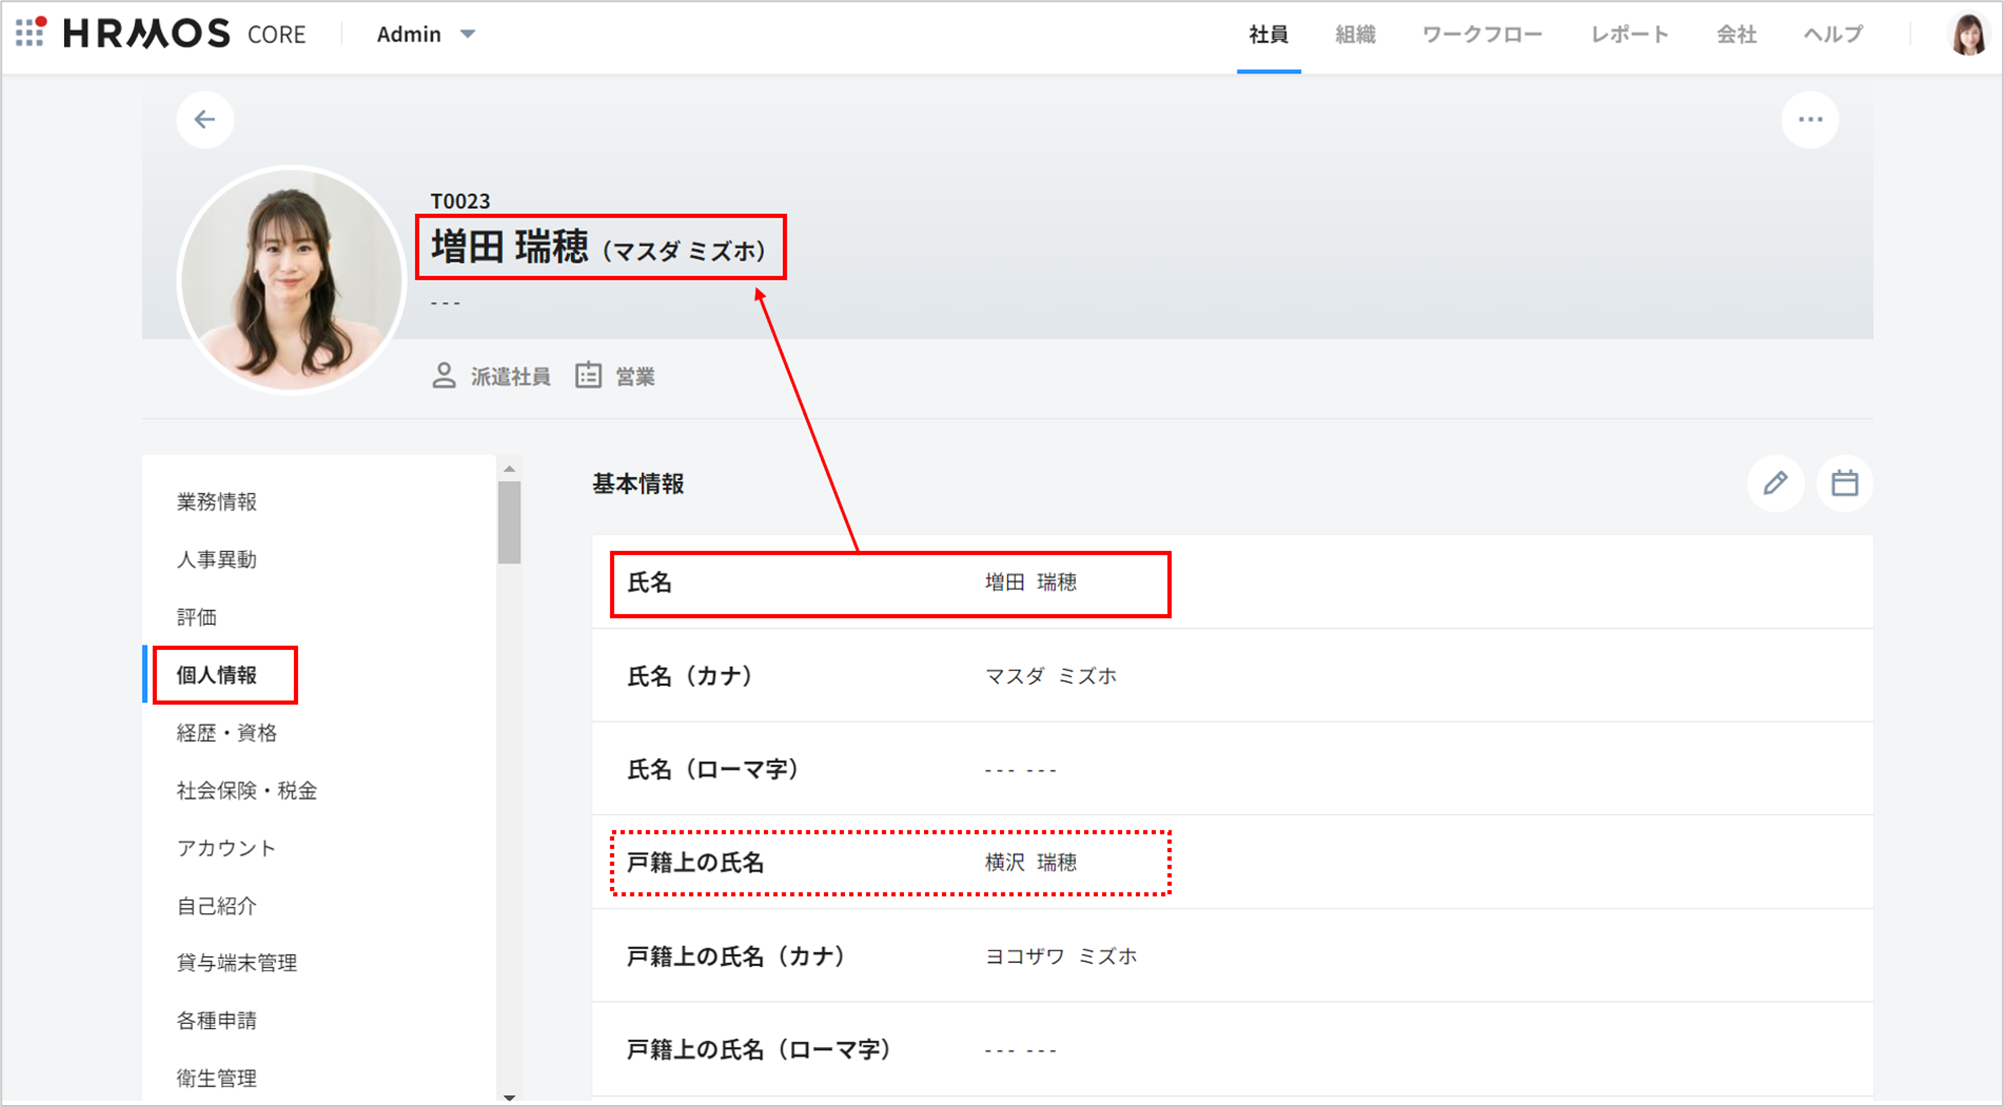The image size is (2004, 1107).
Task: Open the three-dot more options menu
Action: [1810, 120]
